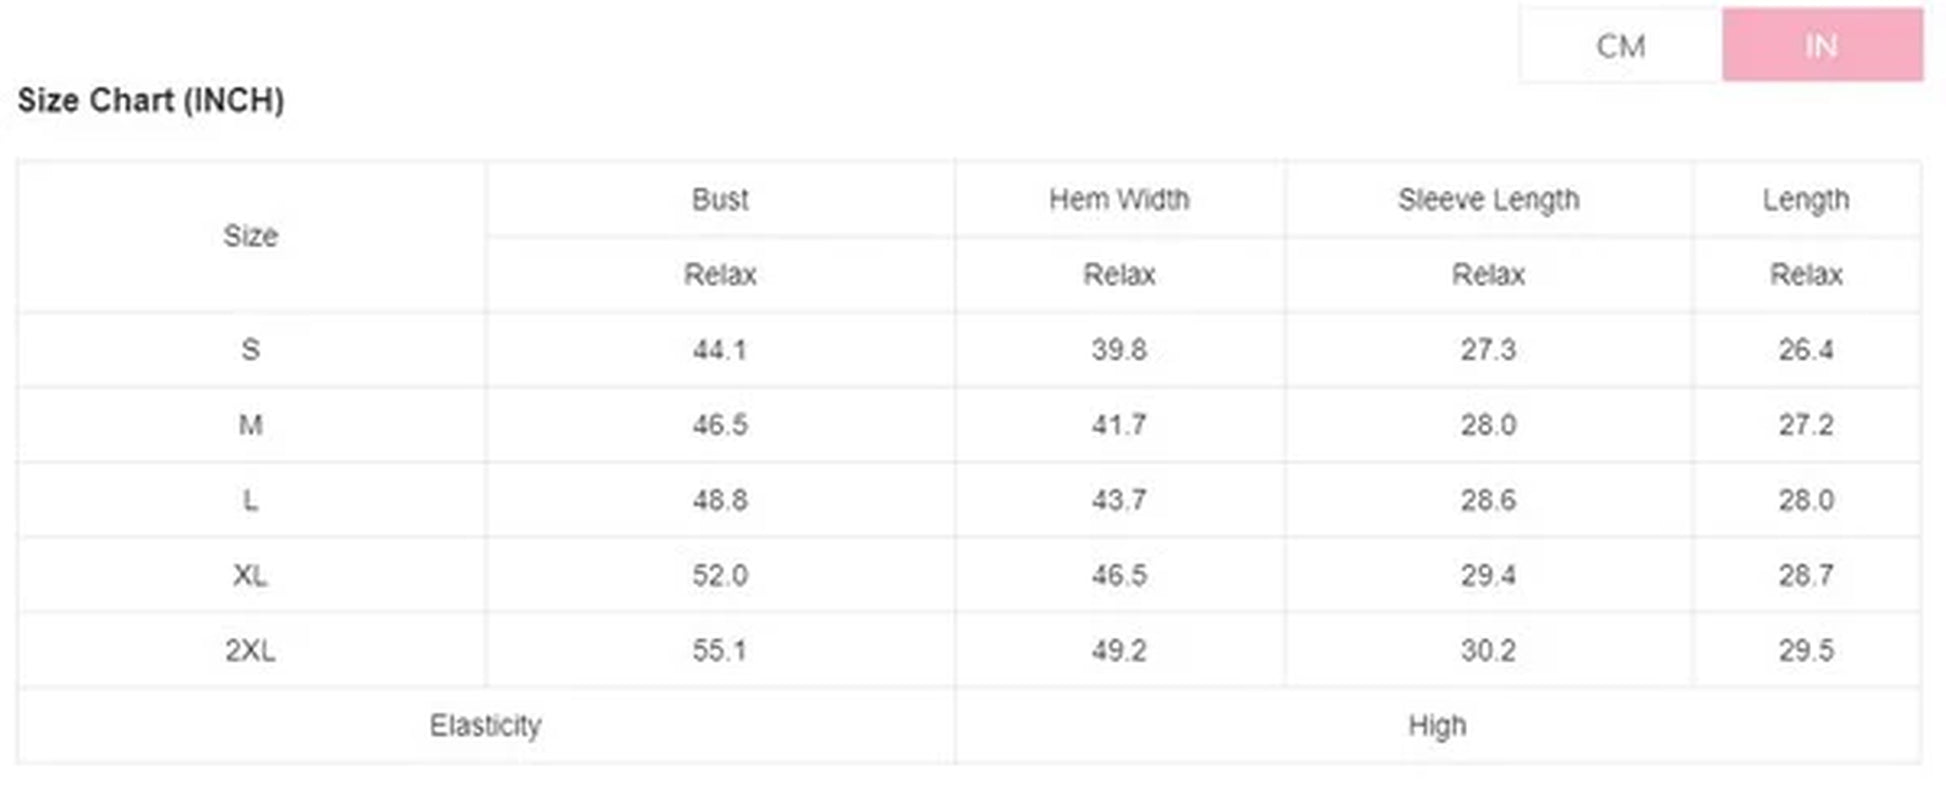Select the XL size row label

(250, 575)
